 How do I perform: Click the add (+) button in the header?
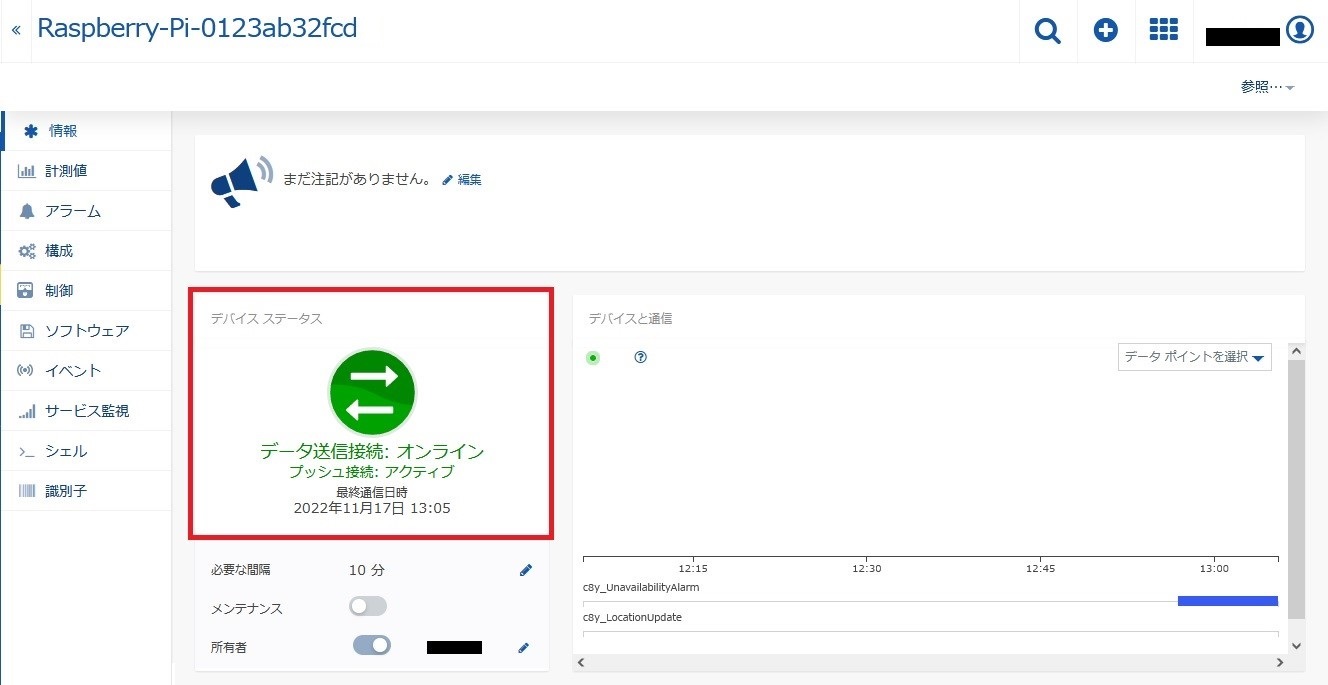(1106, 30)
